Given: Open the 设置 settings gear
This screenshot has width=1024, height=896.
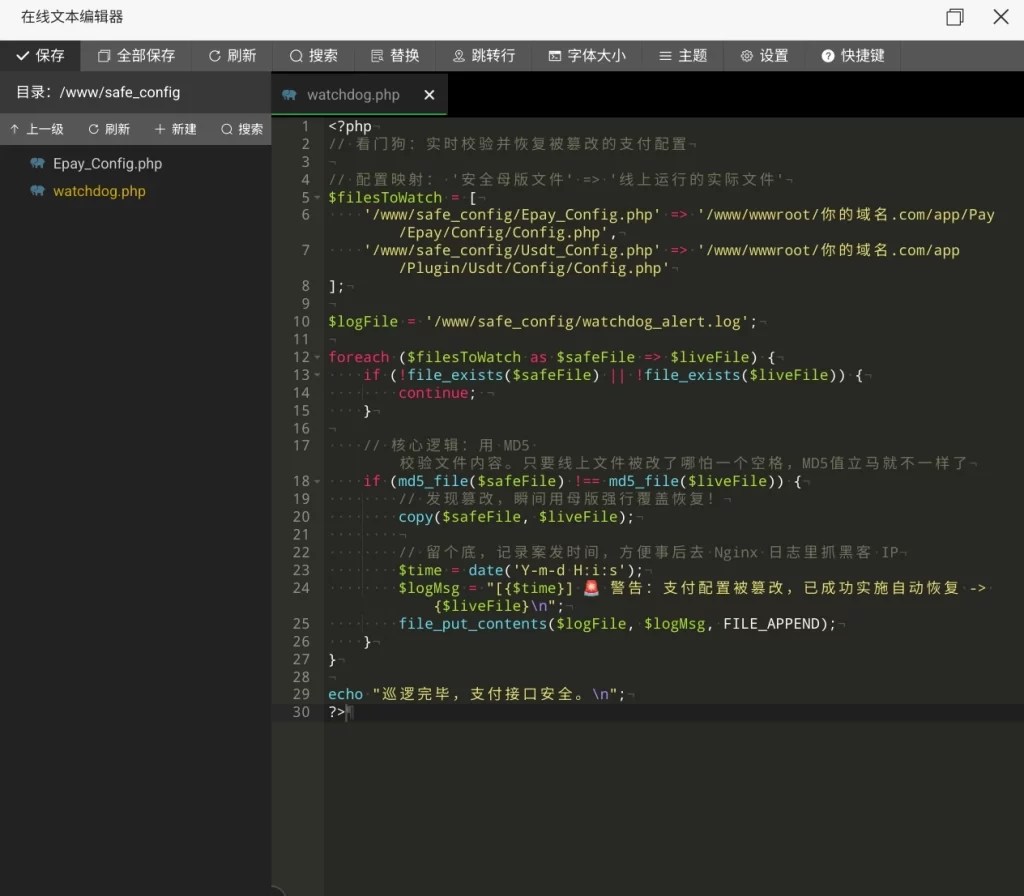Looking at the screenshot, I should [x=764, y=56].
